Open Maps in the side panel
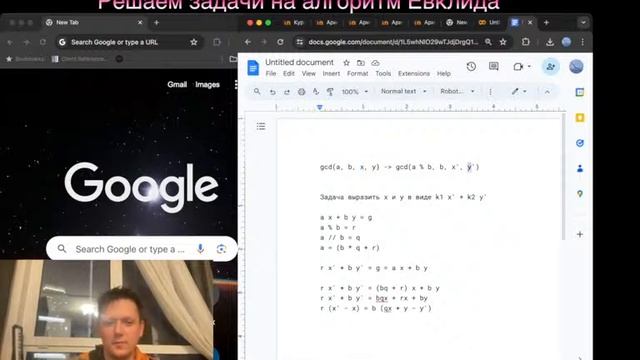This screenshot has height=360, width=640. point(580,194)
